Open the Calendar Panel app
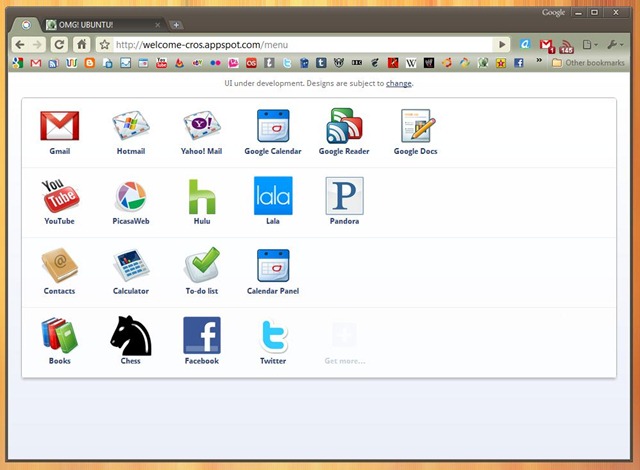Viewport: 640px width, 470px height. coord(273,266)
